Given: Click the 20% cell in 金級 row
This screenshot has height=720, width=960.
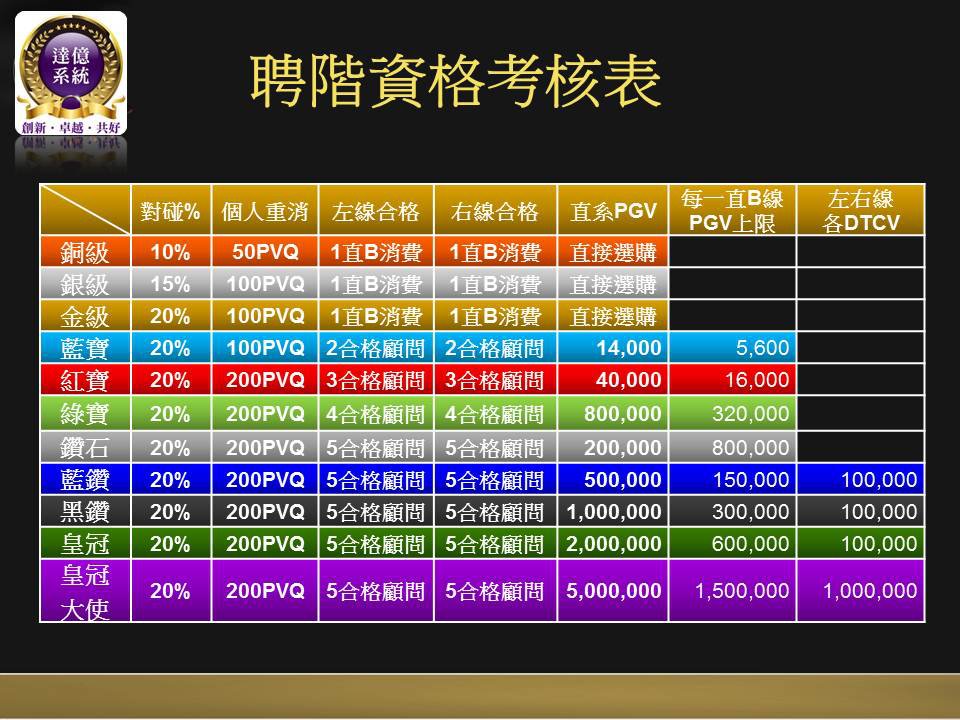Looking at the screenshot, I should [170, 316].
